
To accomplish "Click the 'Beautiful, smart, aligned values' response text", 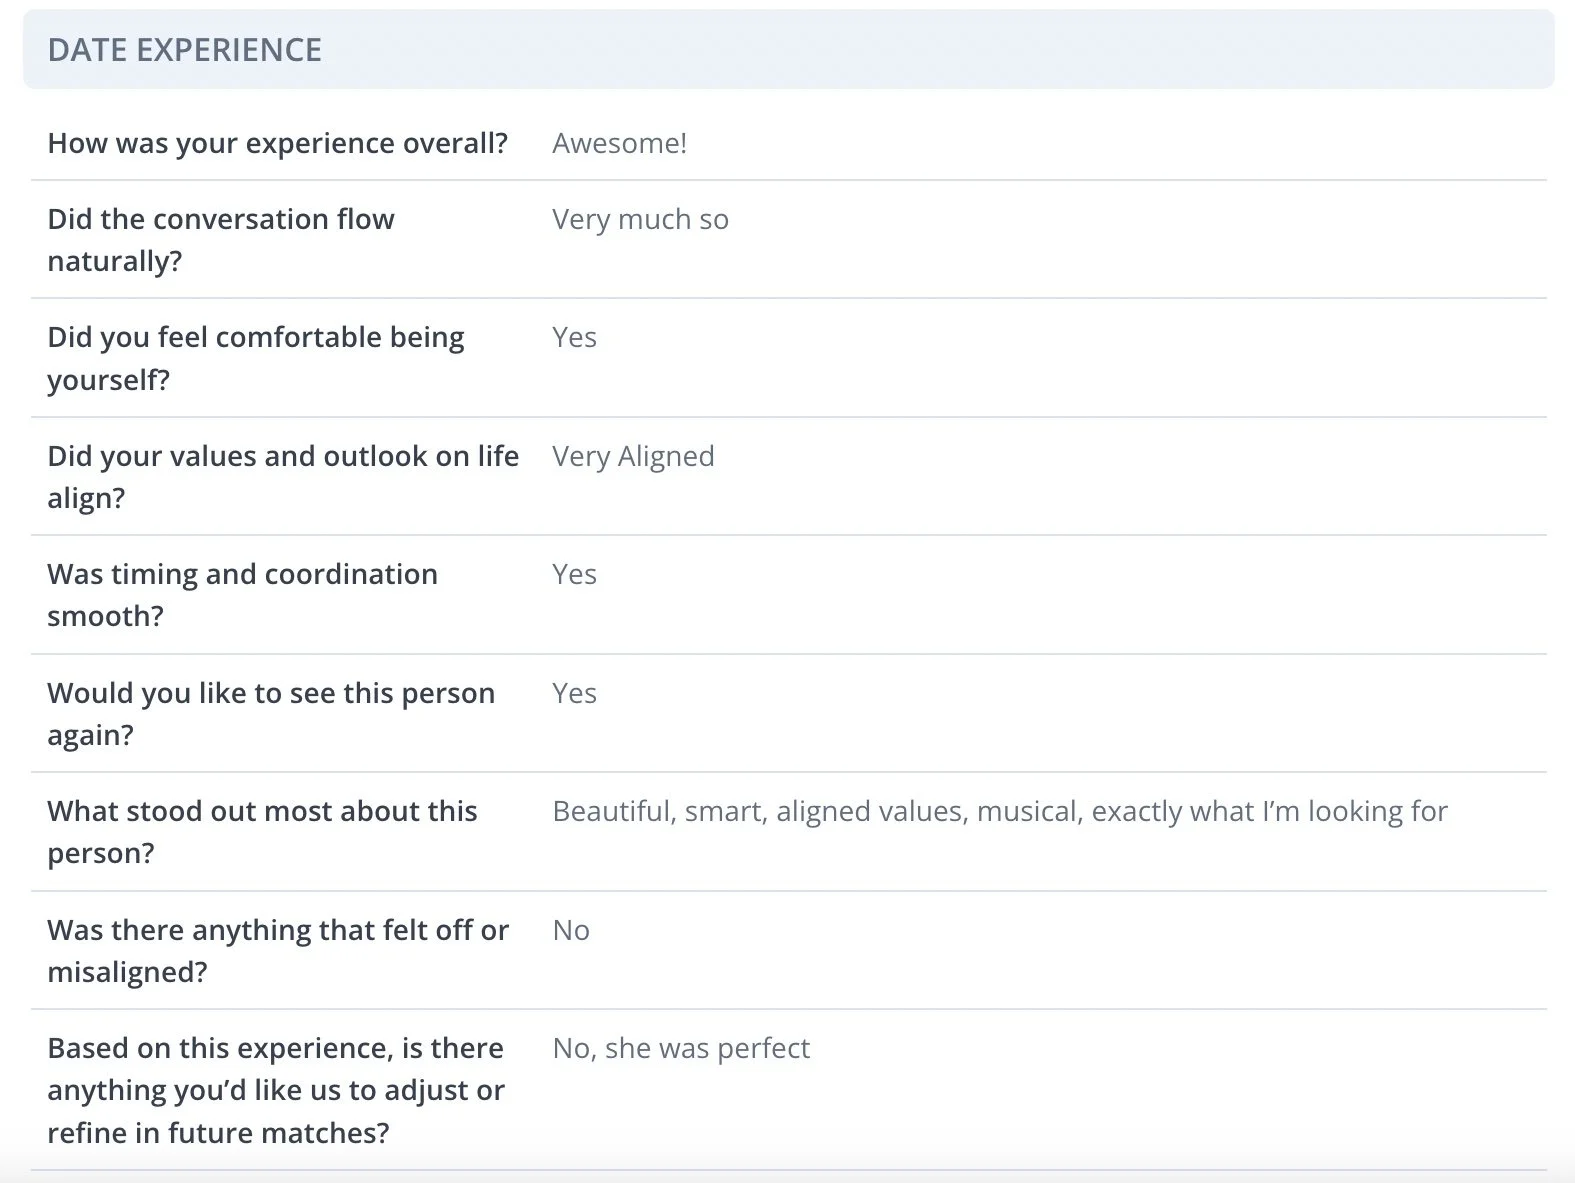I will [999, 811].
